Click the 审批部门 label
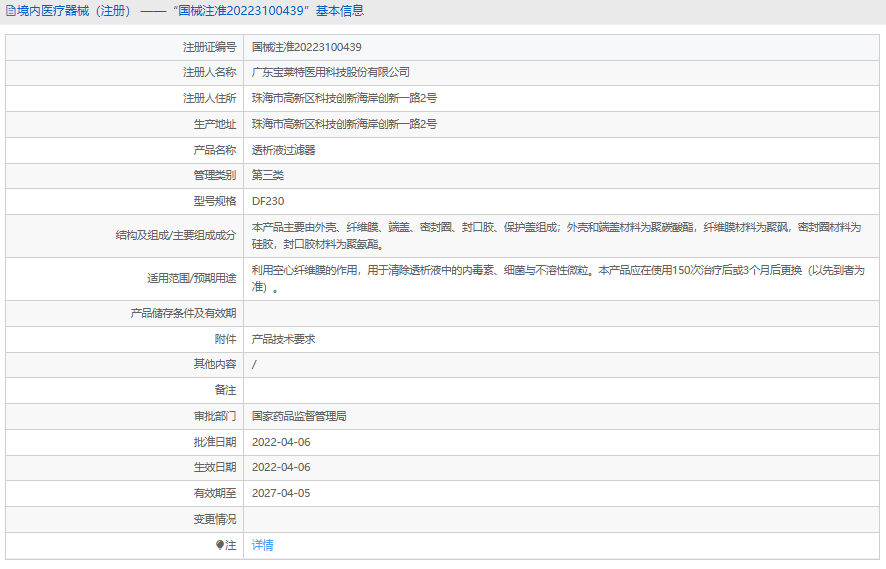 click(215, 416)
